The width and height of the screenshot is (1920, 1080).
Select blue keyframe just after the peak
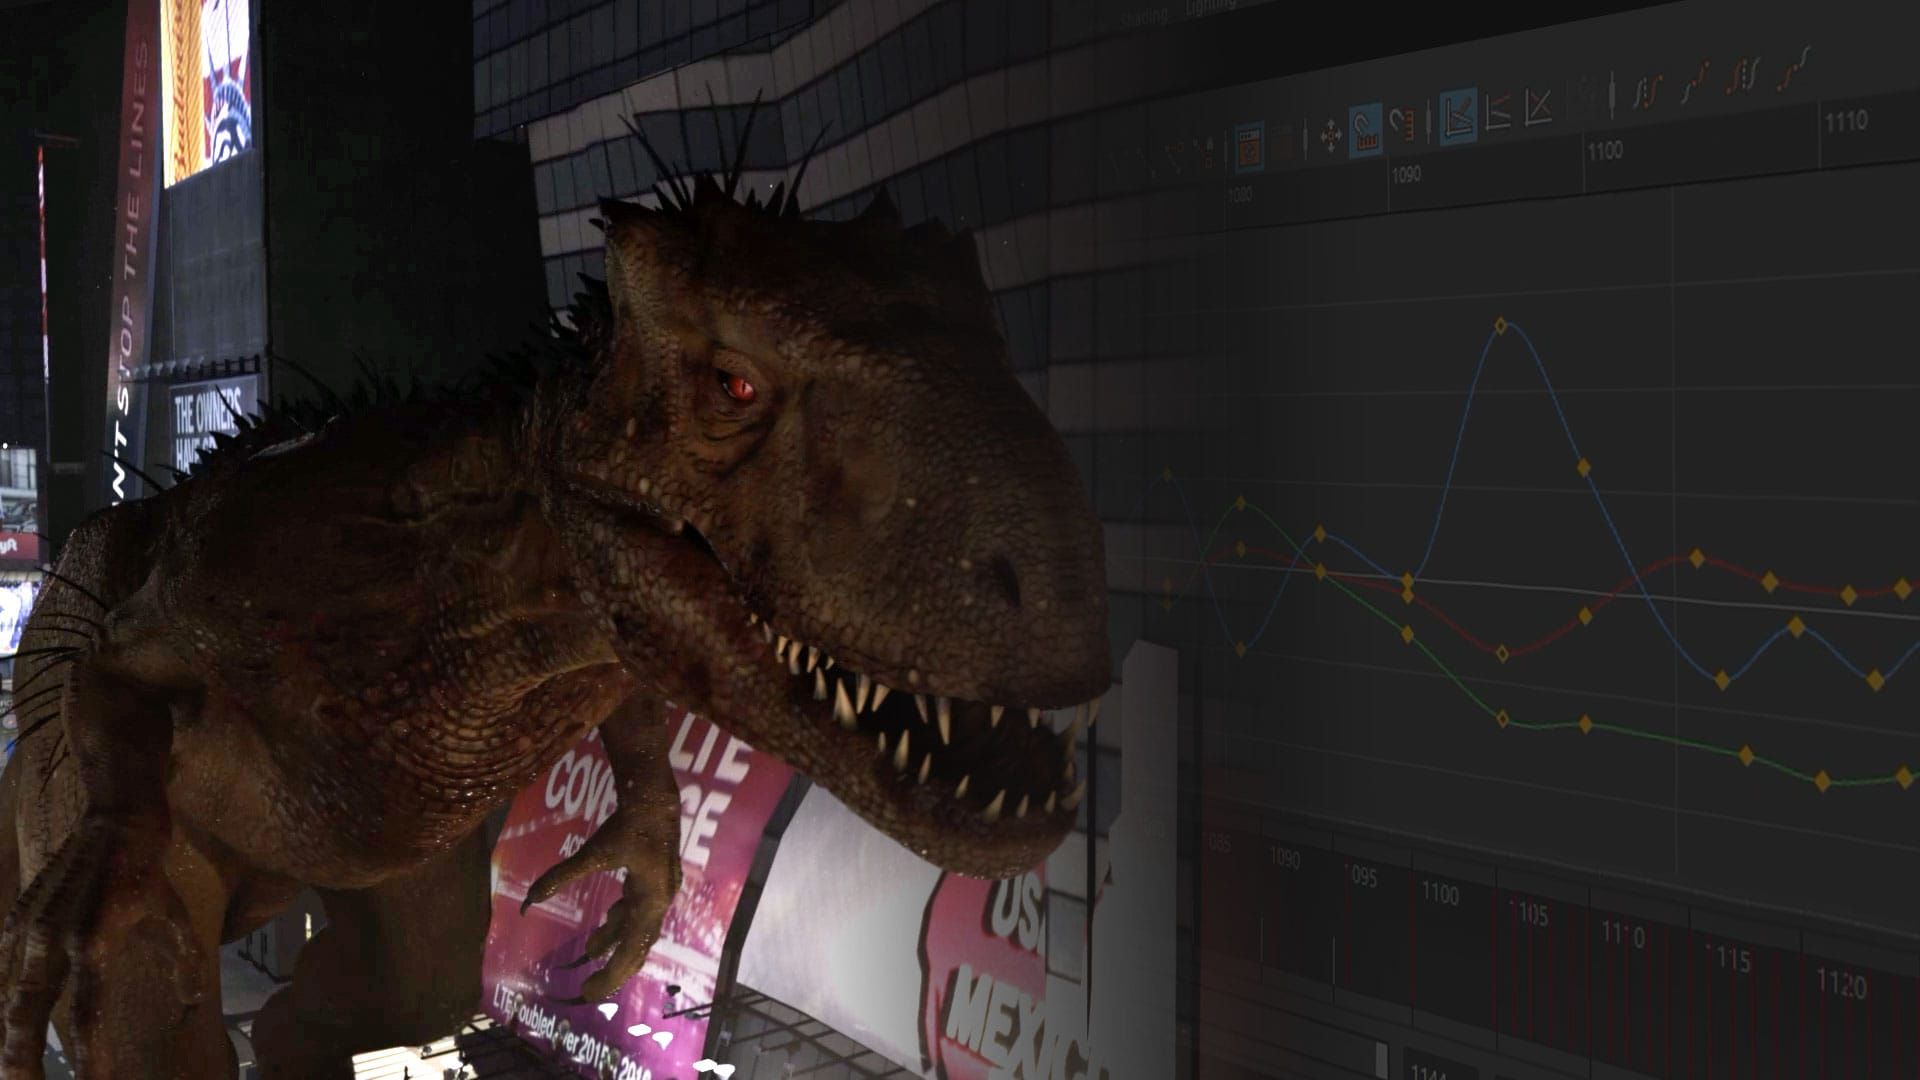point(1583,467)
